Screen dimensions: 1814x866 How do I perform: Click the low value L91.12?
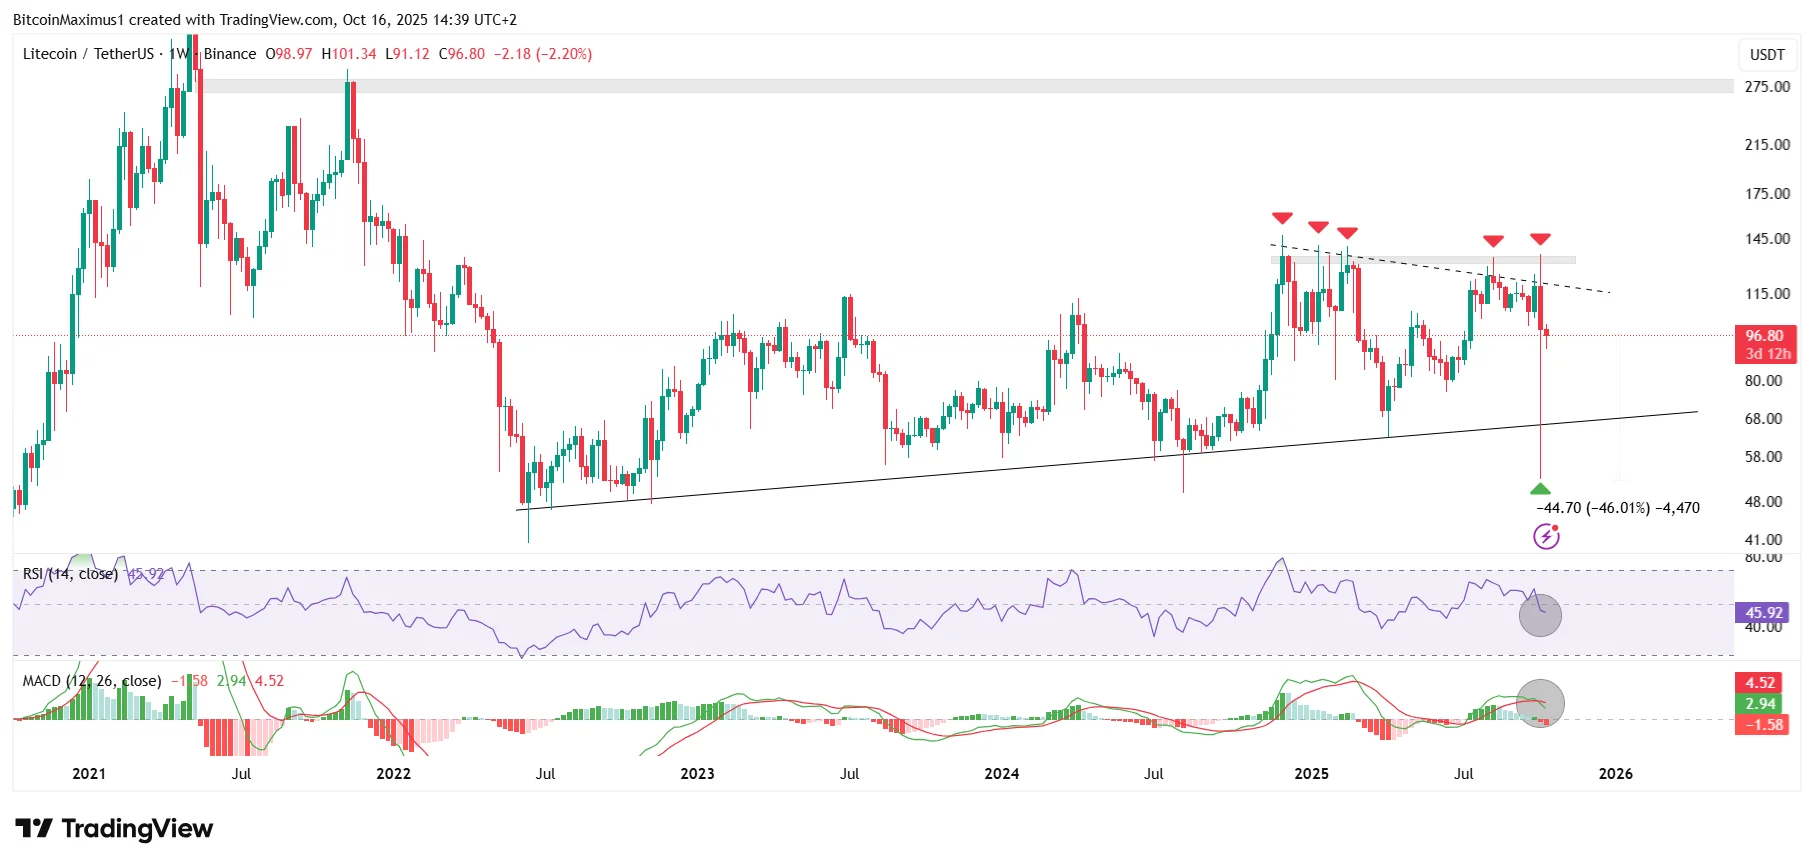tap(408, 54)
